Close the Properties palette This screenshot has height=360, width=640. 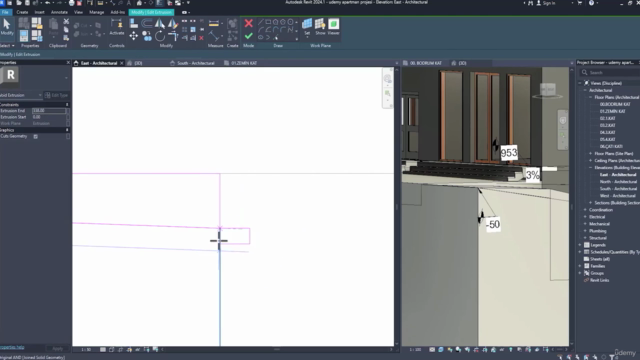[x=68, y=62]
